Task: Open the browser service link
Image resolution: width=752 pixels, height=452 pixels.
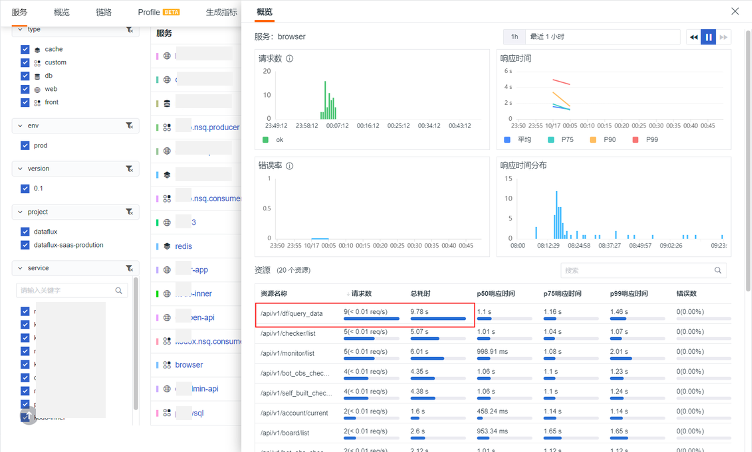Action: point(189,365)
